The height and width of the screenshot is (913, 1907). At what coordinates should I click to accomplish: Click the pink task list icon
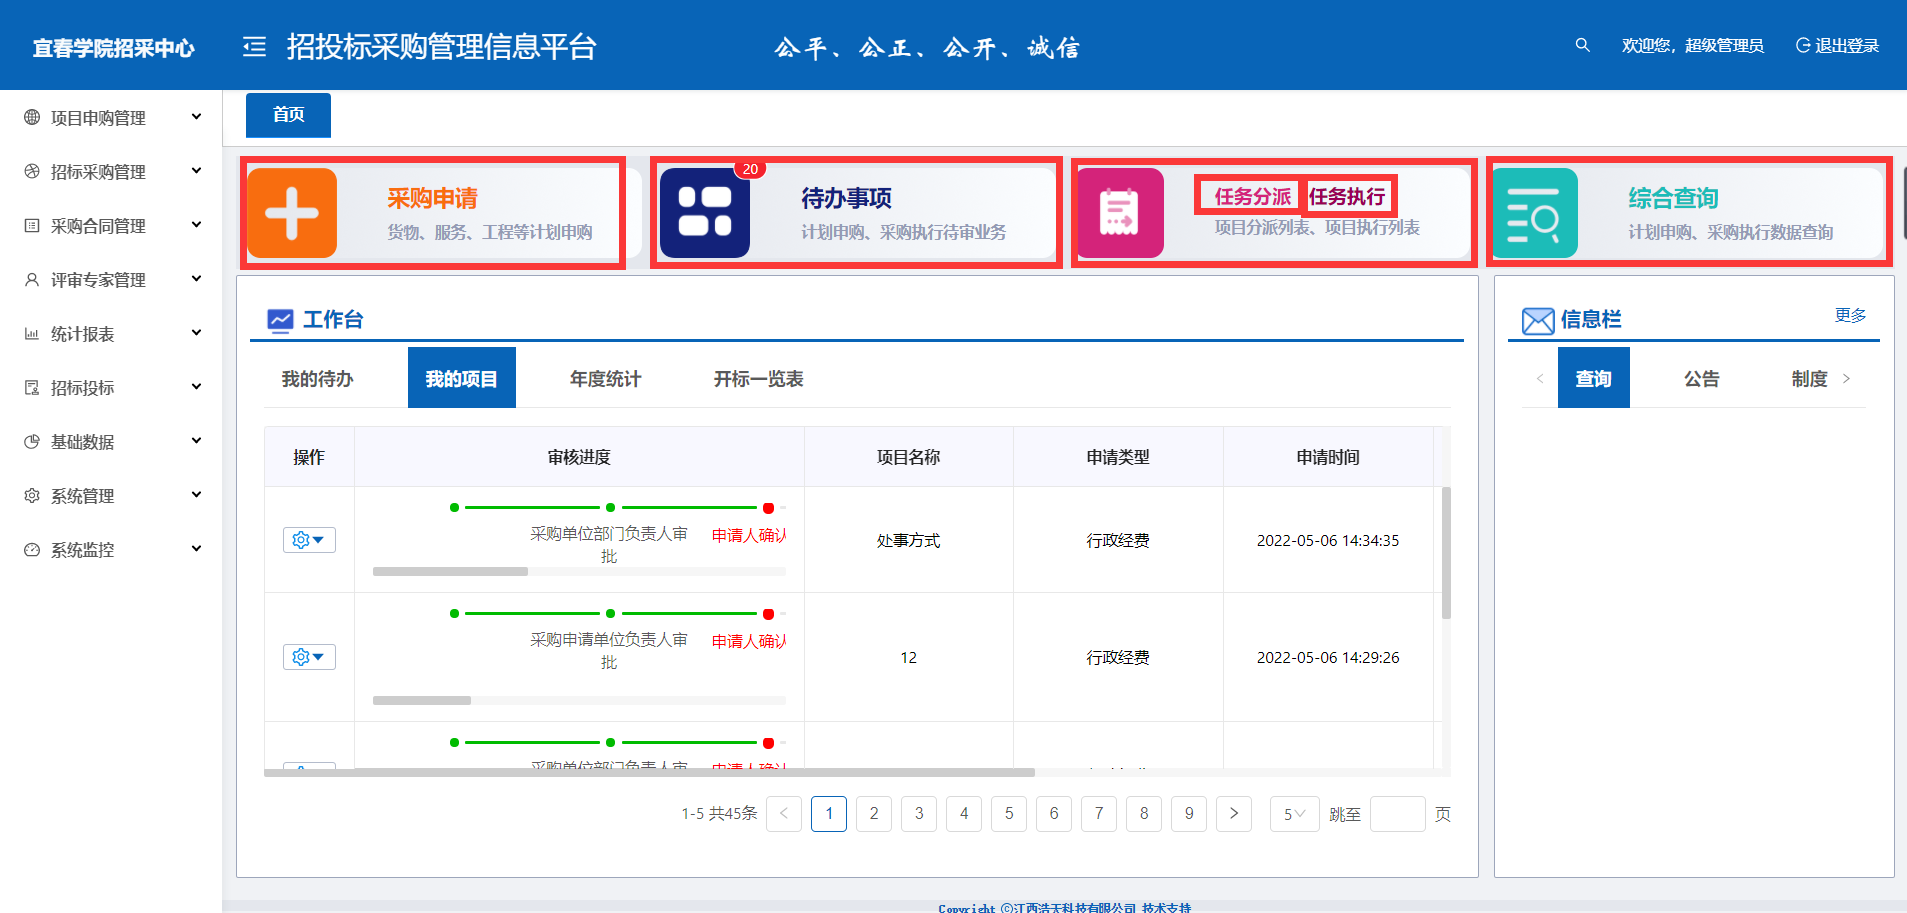1119,213
